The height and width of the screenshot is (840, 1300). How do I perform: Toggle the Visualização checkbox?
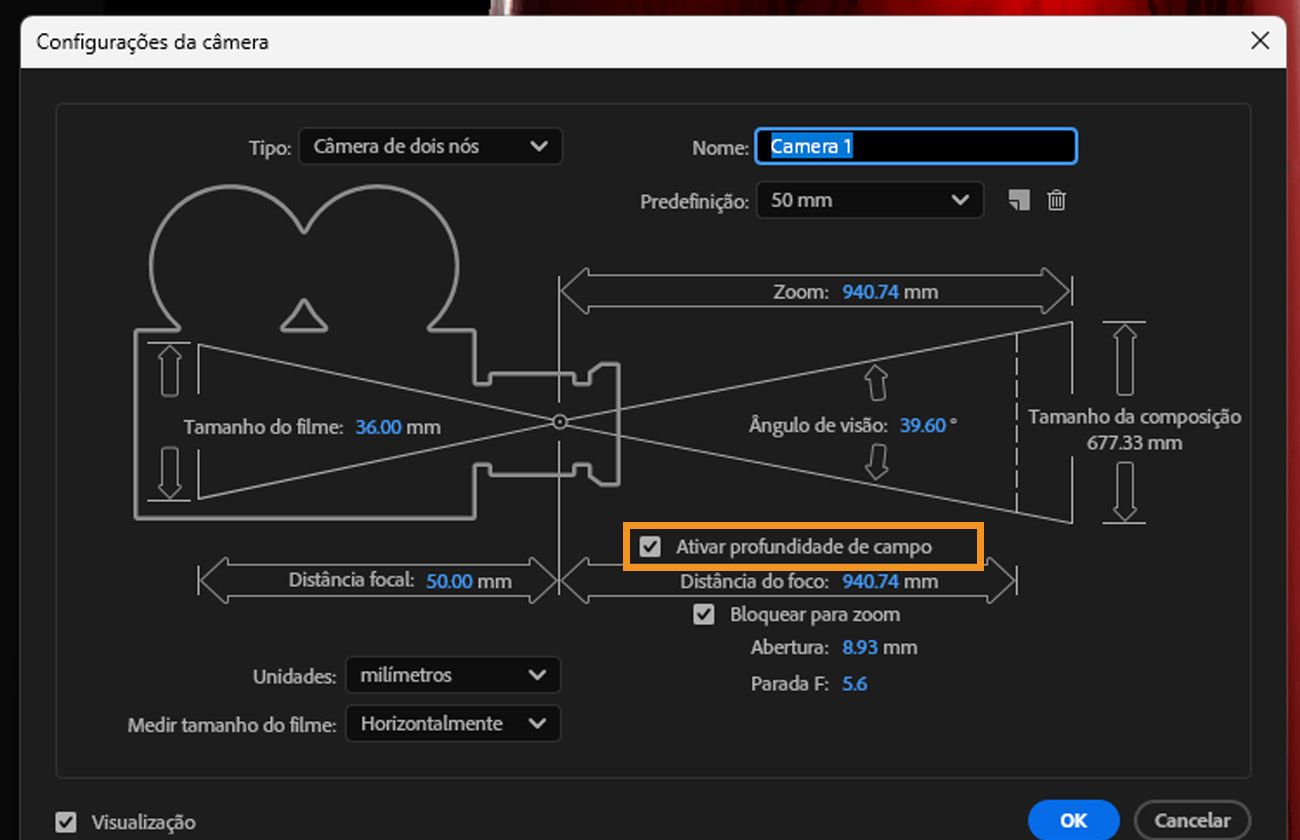[66, 822]
